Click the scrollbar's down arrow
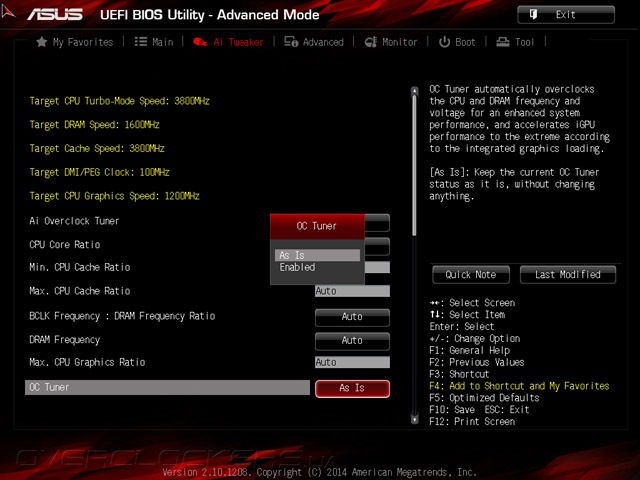Screen dimensions: 640x480 click(x=415, y=419)
